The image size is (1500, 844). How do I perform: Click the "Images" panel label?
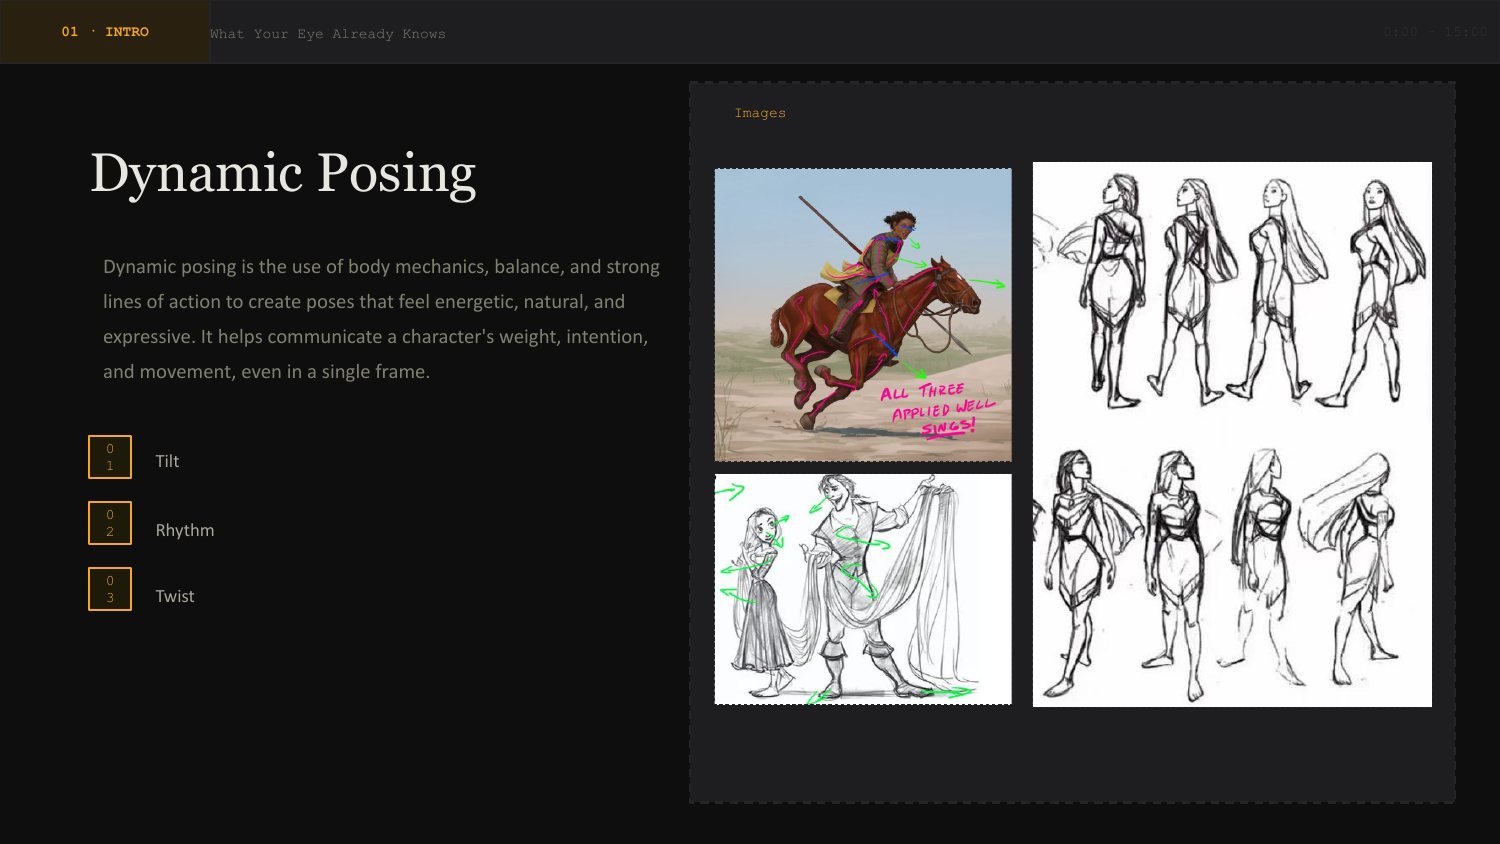coord(760,113)
